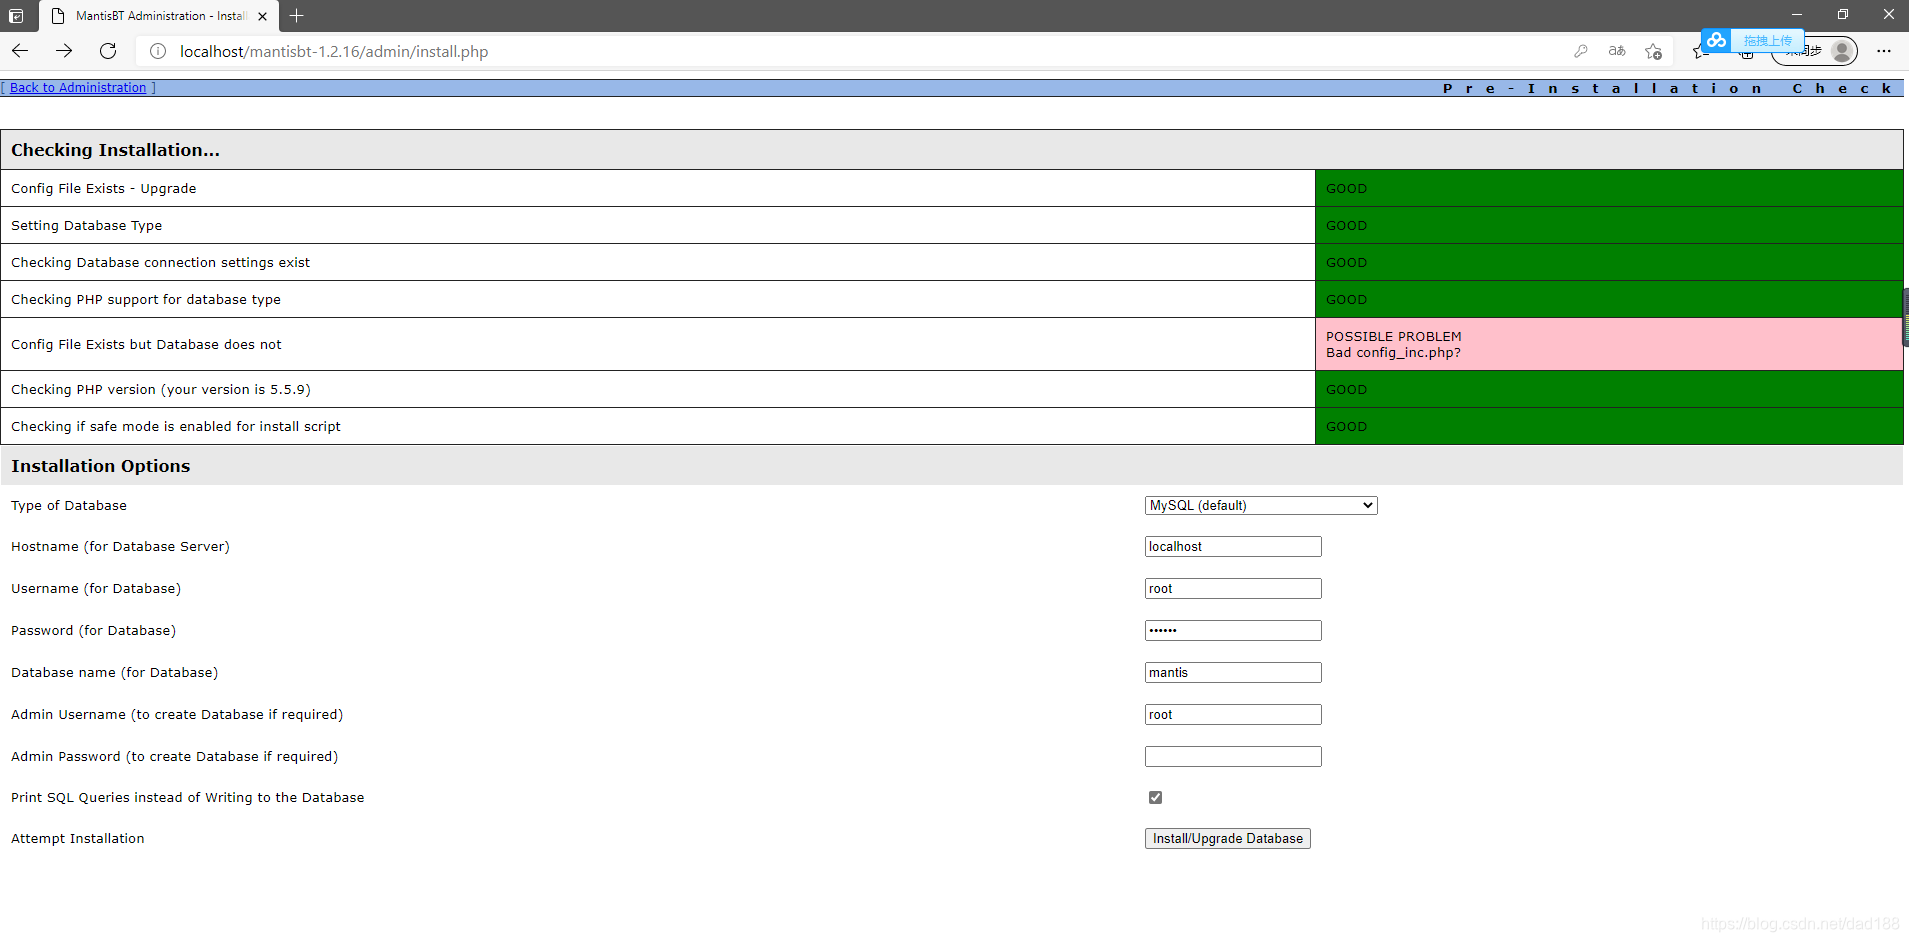Screen dimensions: 1909x942
Task: Click 'Checking if safe mode is enabled' text
Action: point(176,426)
